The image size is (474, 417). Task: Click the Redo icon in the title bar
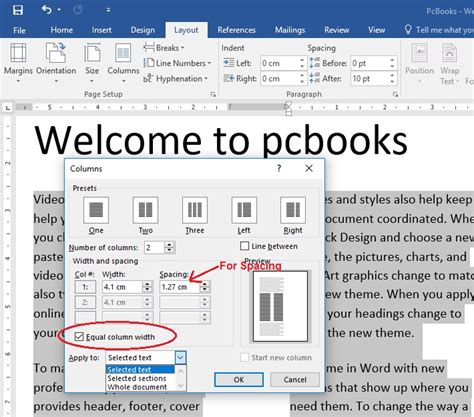78,10
